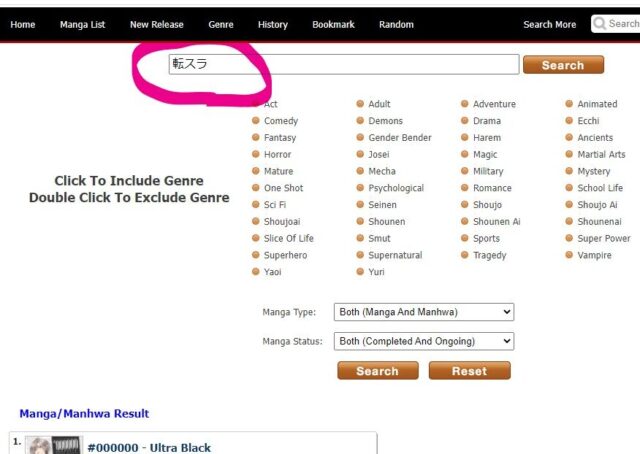Viewport: 640px width, 454px height.
Task: Open the #000000 - Ultra Black result
Action: point(149,447)
